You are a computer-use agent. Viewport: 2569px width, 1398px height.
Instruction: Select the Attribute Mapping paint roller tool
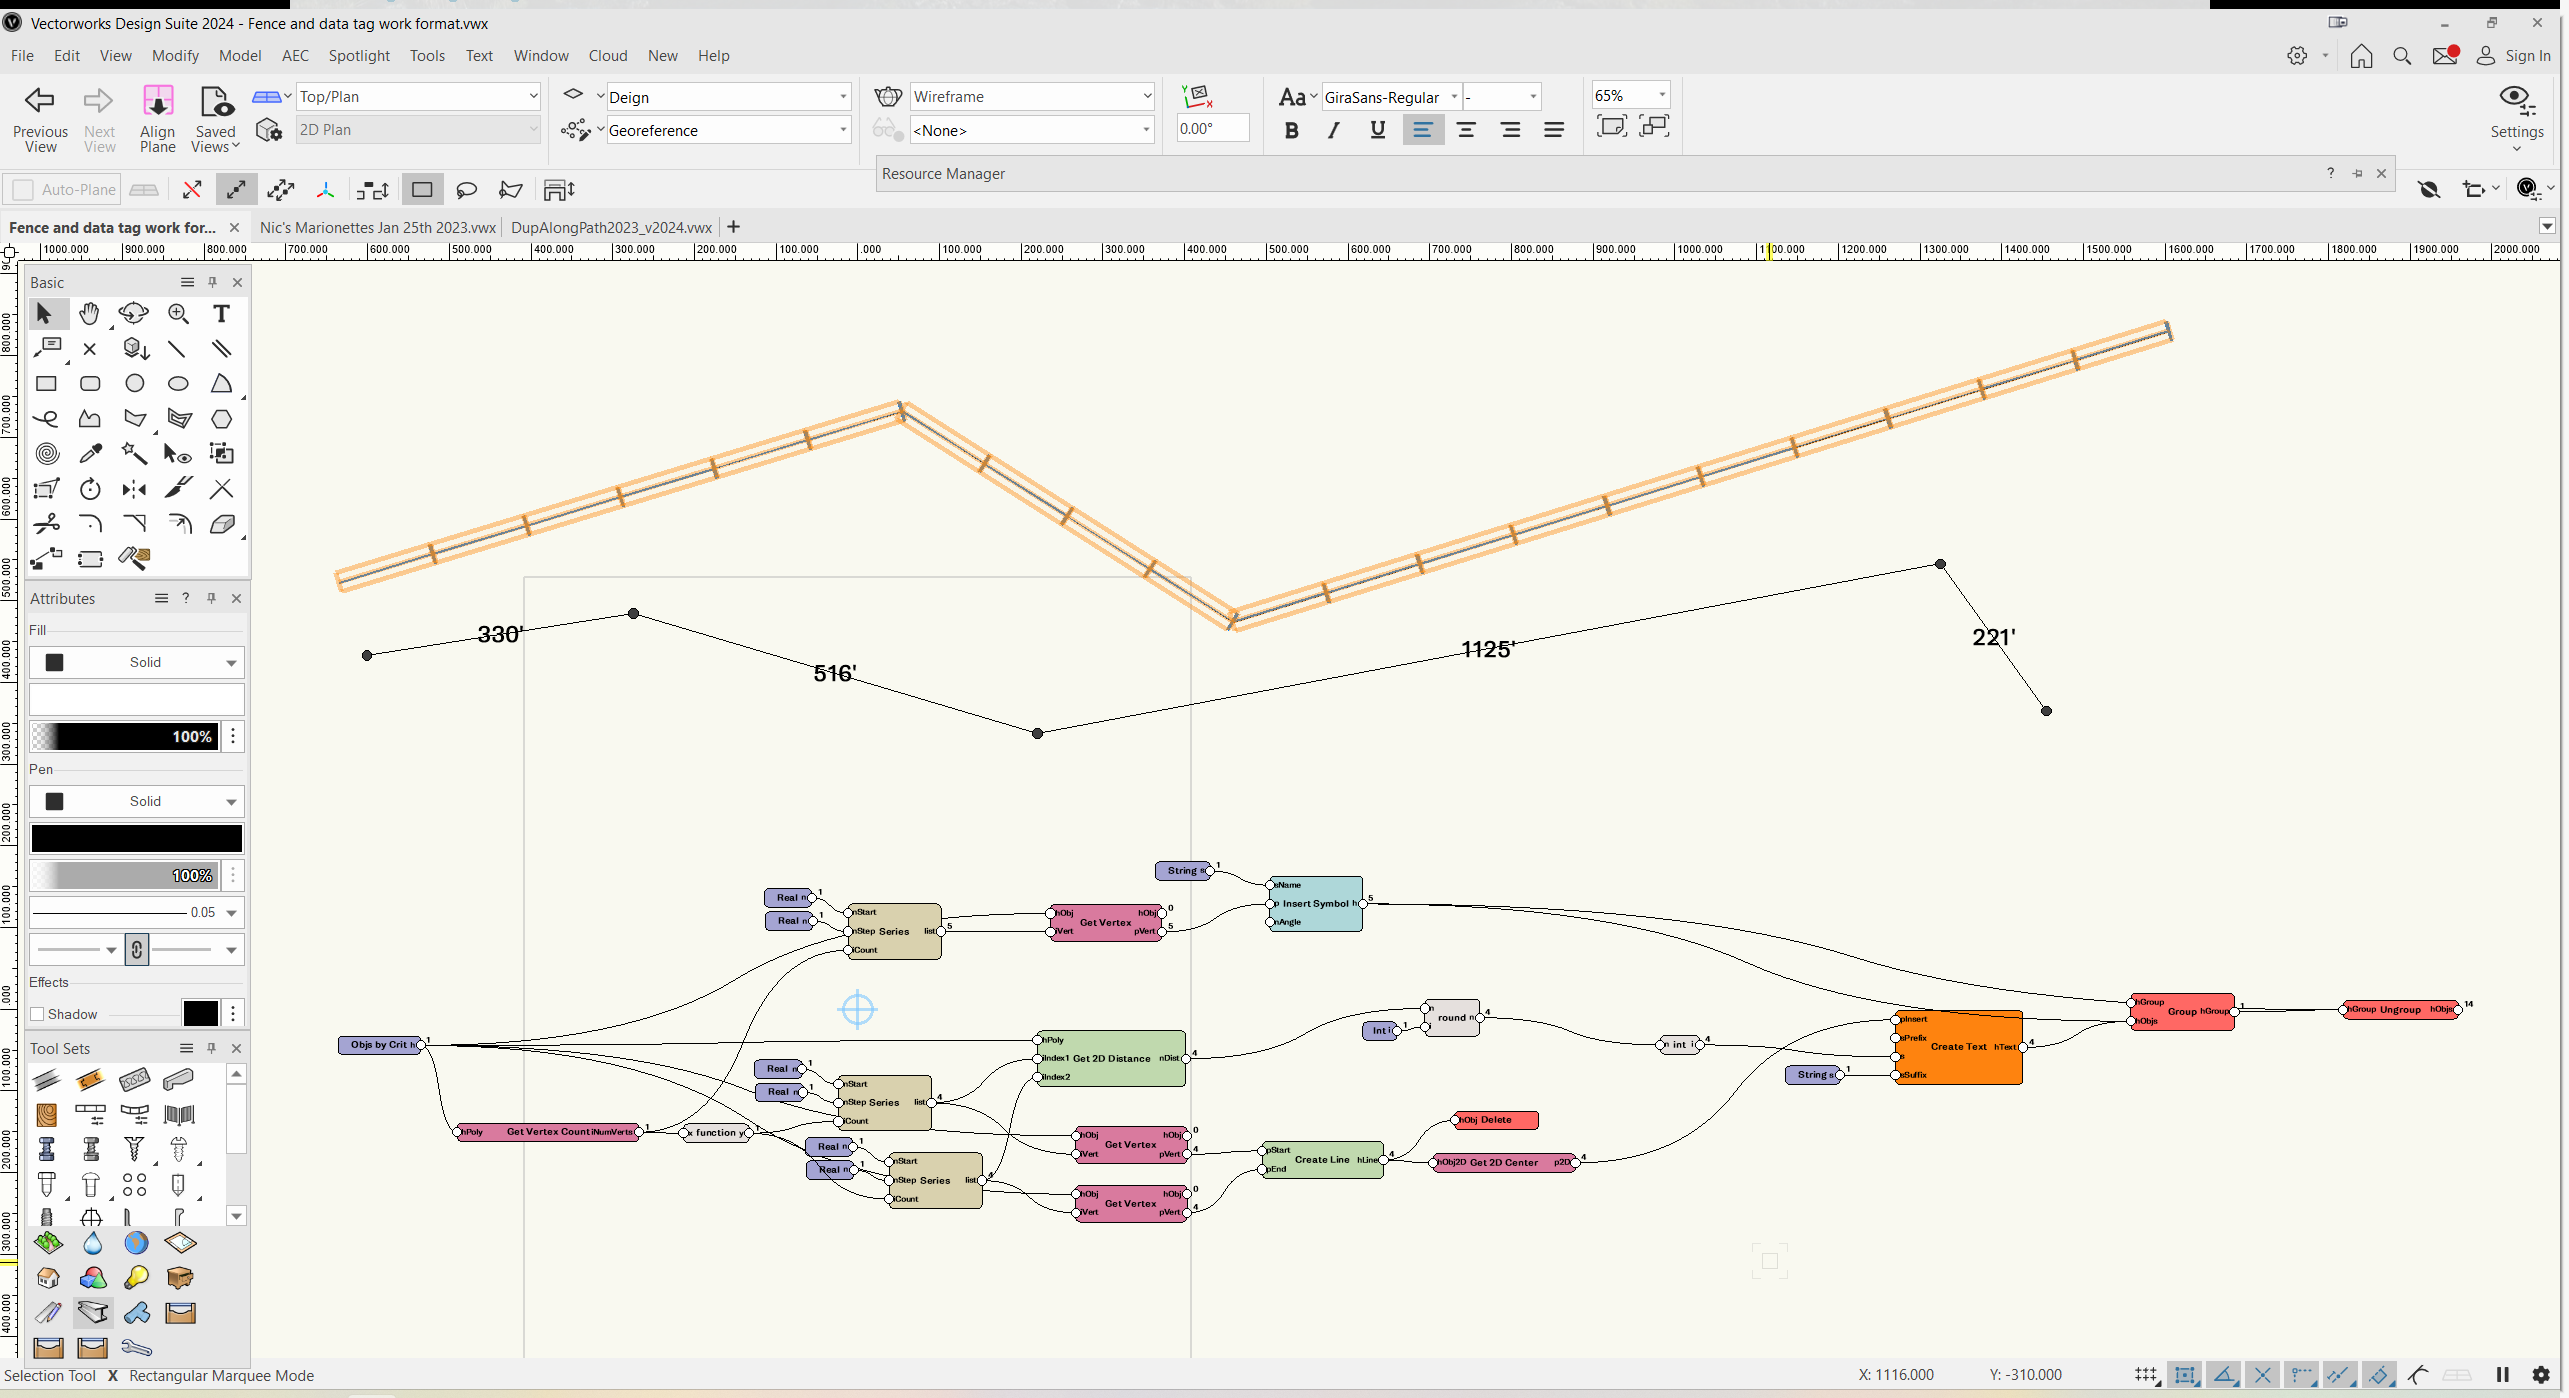134,558
